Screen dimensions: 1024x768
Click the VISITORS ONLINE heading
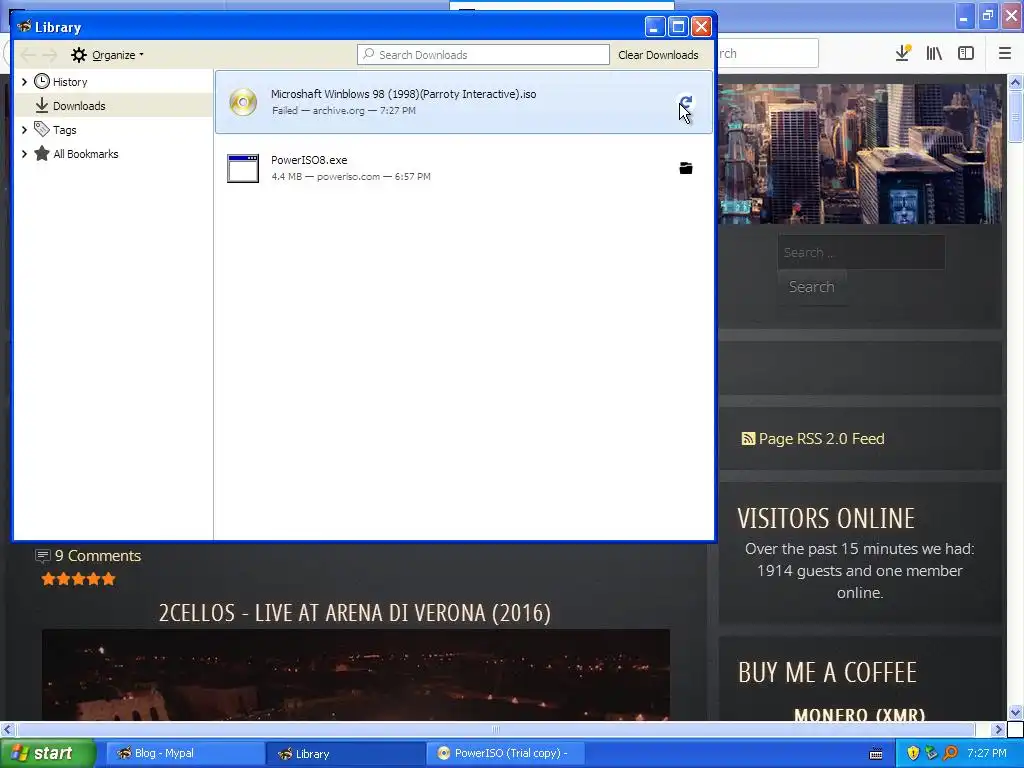(826, 519)
